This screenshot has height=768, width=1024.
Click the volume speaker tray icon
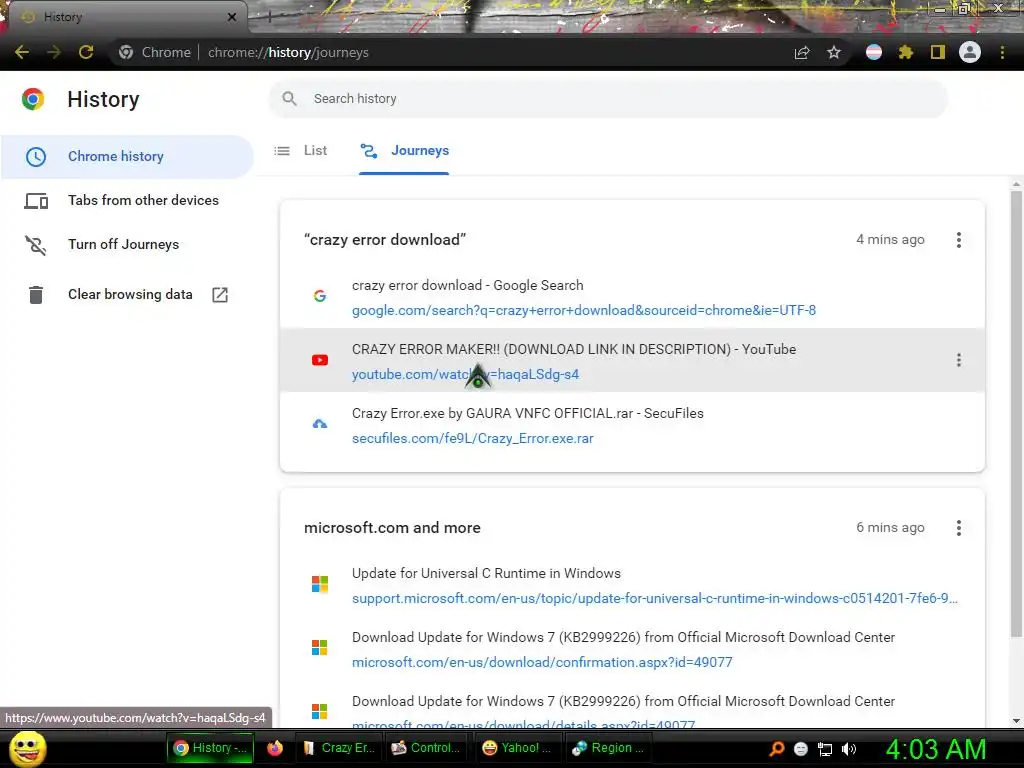coord(849,749)
